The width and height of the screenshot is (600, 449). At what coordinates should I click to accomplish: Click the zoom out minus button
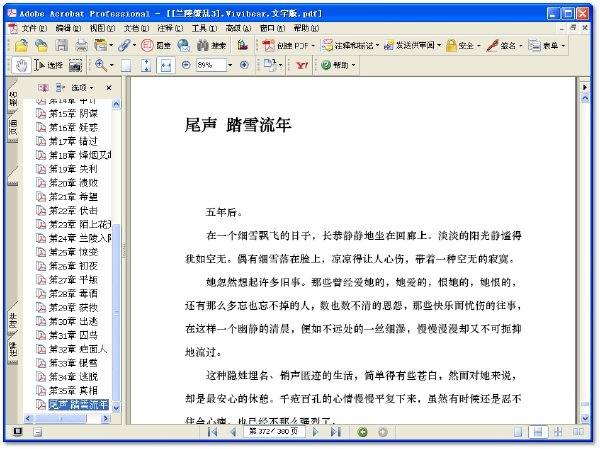tap(186, 65)
